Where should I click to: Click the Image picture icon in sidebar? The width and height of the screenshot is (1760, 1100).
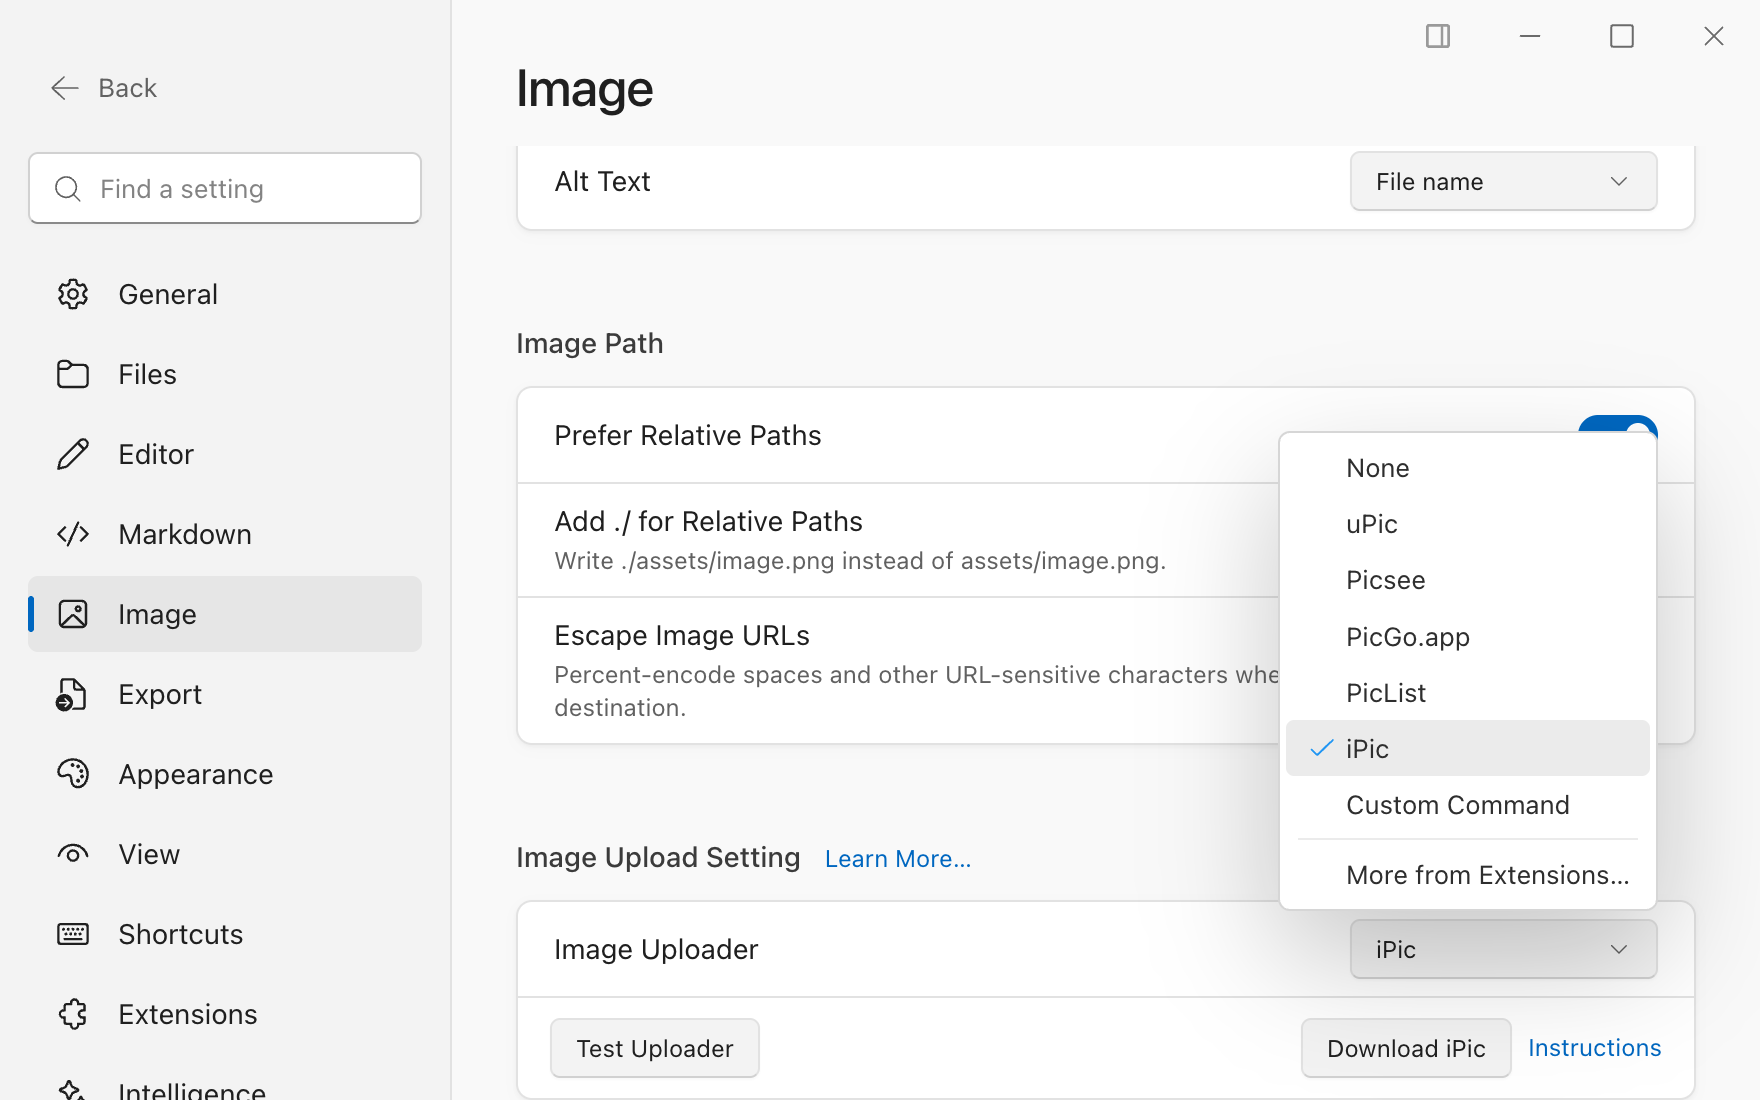click(x=73, y=614)
